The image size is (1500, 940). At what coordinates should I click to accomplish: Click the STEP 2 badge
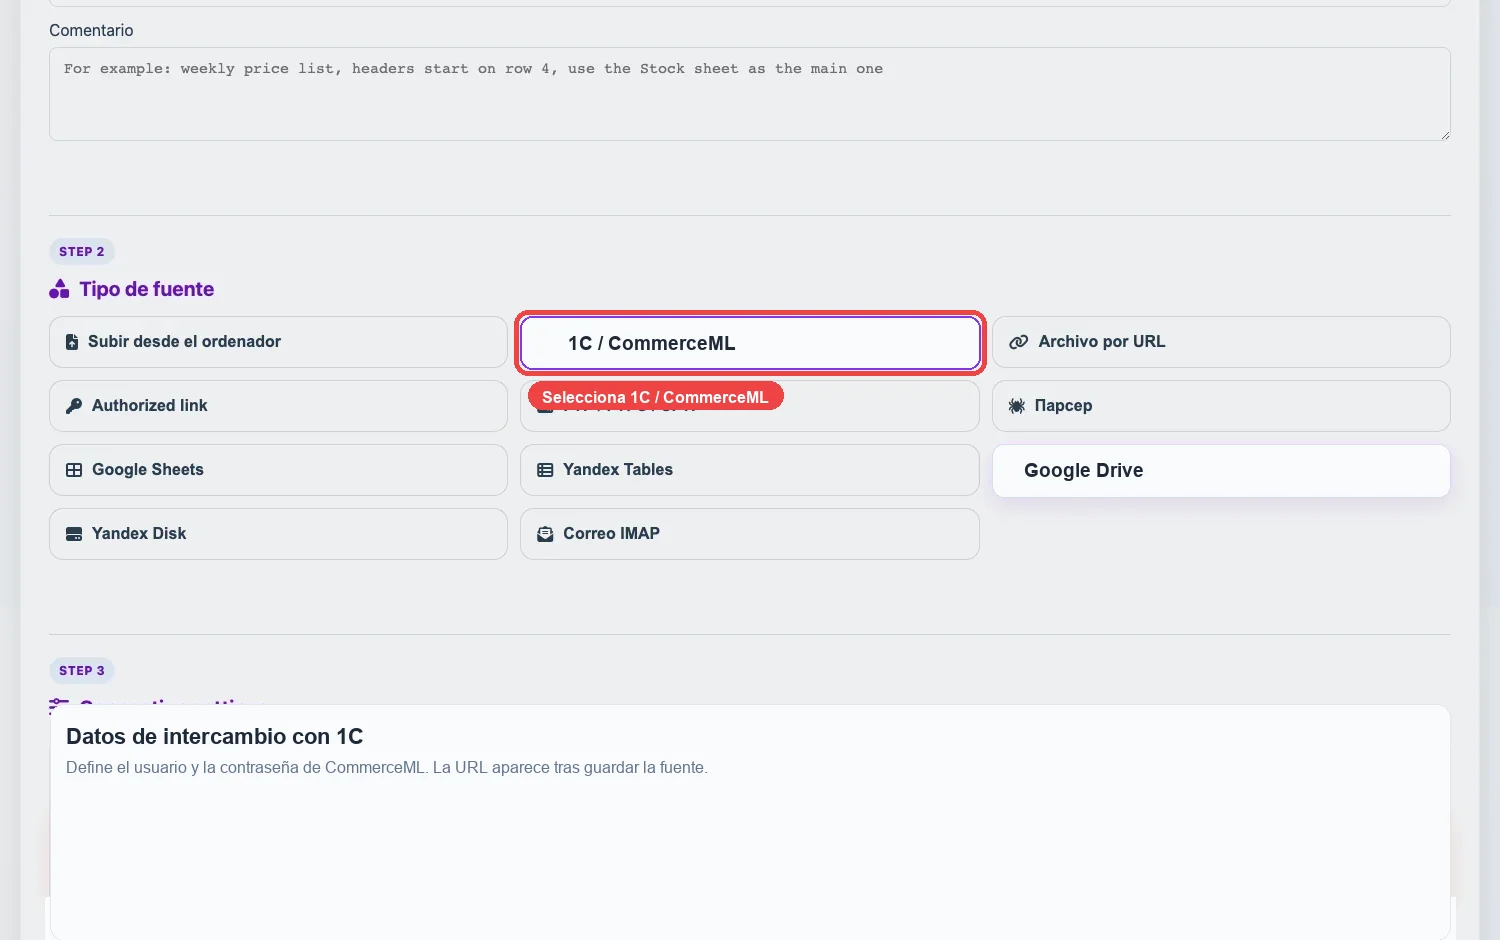[x=82, y=252]
